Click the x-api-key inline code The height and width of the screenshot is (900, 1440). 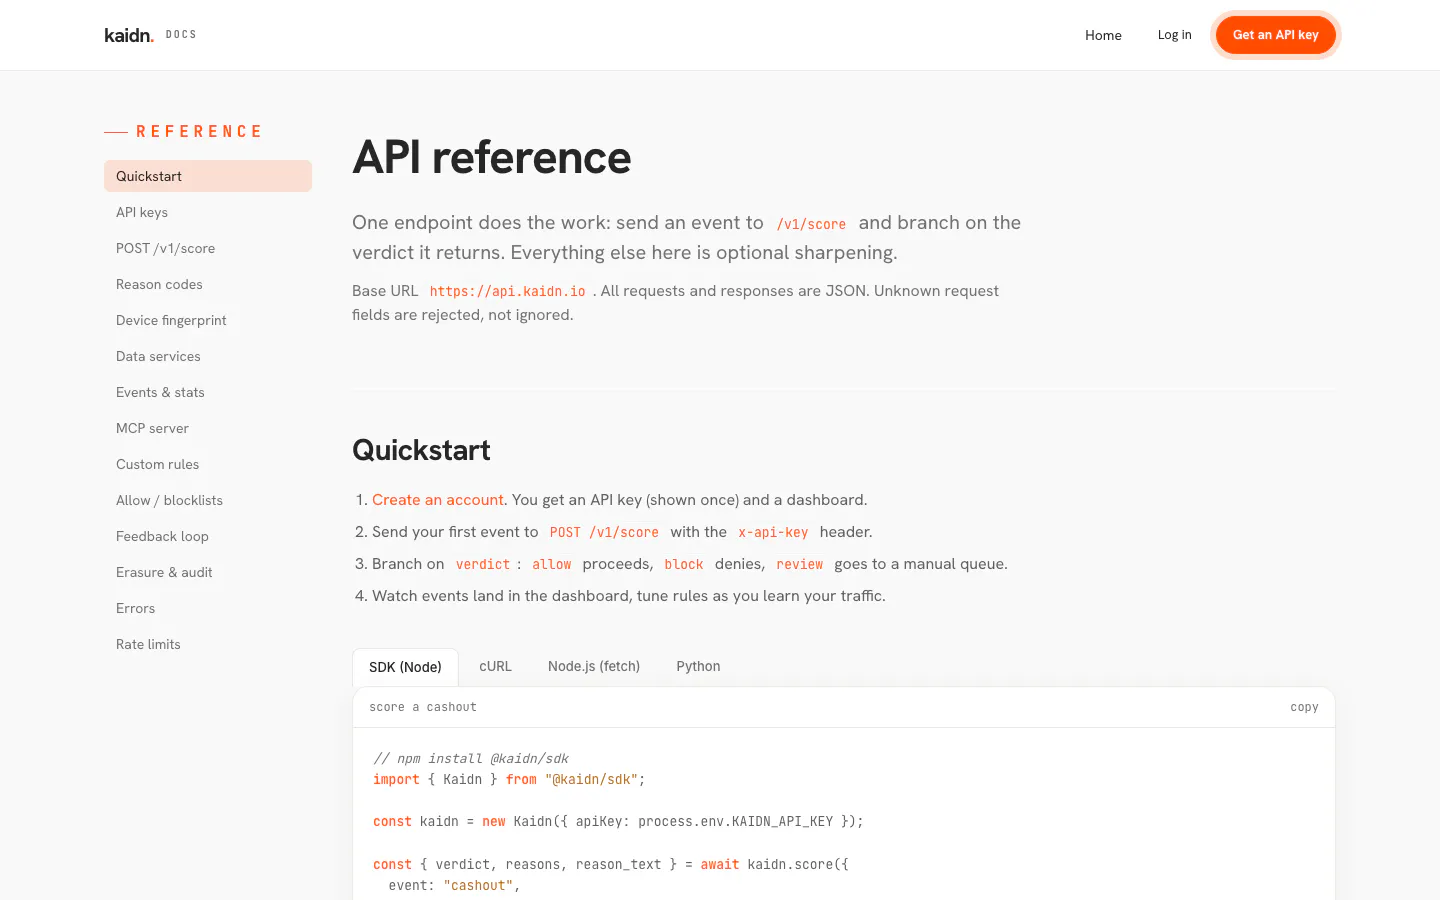(x=773, y=532)
